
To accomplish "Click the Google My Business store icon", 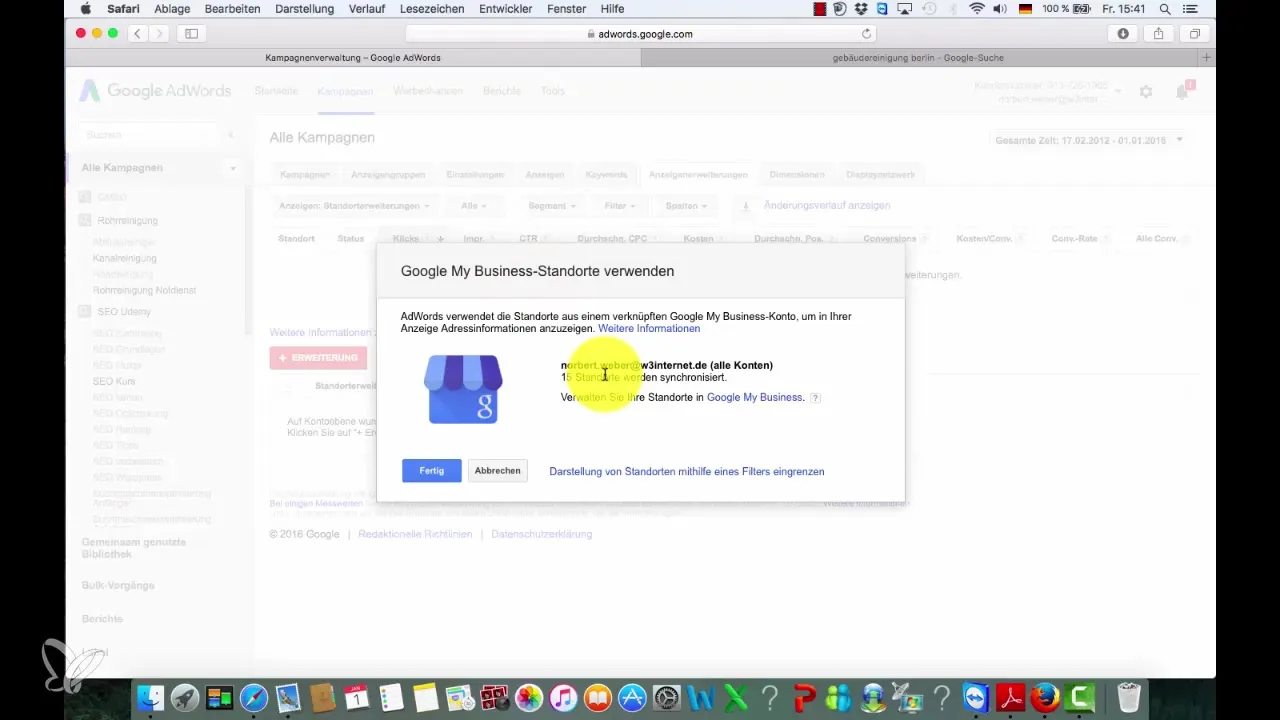I will click(463, 389).
